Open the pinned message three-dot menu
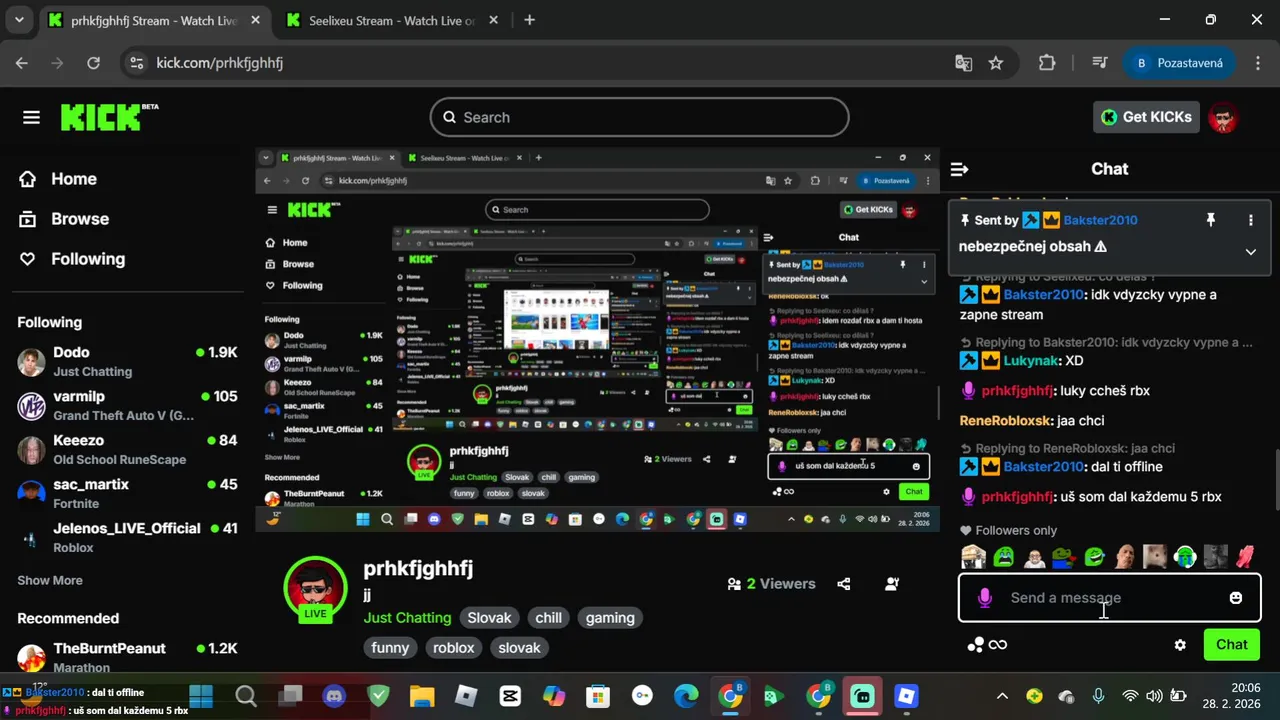 1250,220
